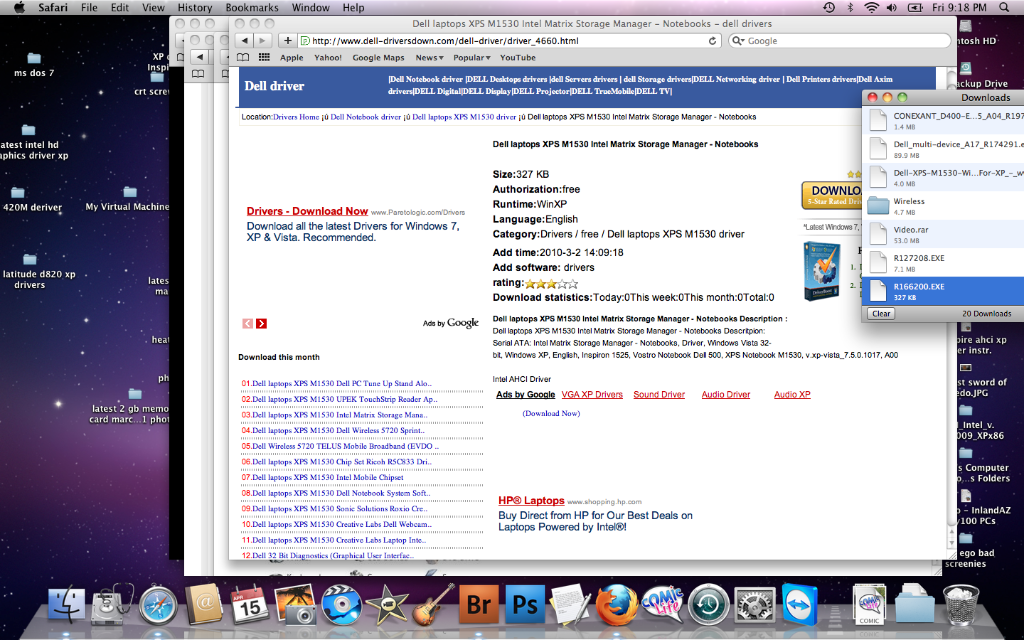Click Dell Notebook driver breadcrumb link
The image size is (1024, 640).
(366, 117)
